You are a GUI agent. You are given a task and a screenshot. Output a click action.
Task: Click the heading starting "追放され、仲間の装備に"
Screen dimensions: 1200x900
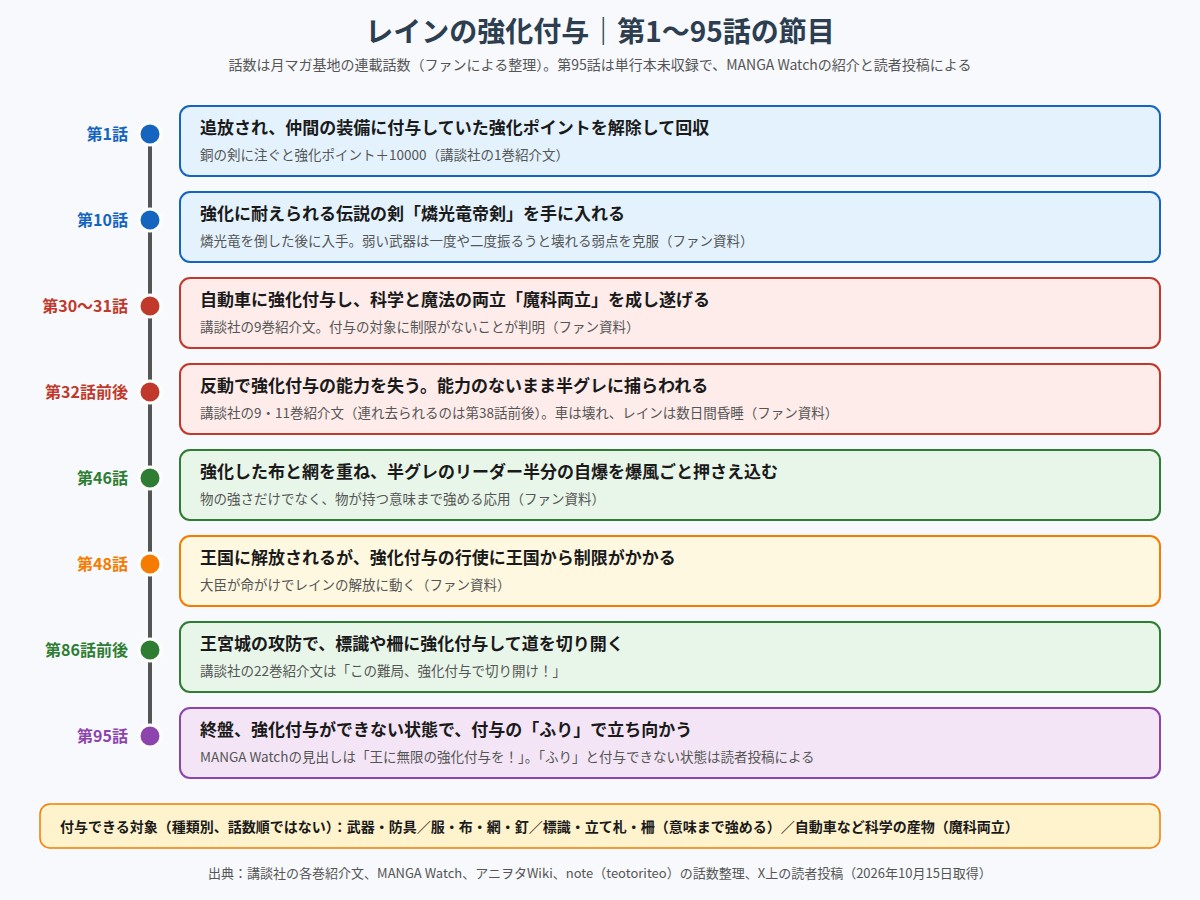click(455, 128)
